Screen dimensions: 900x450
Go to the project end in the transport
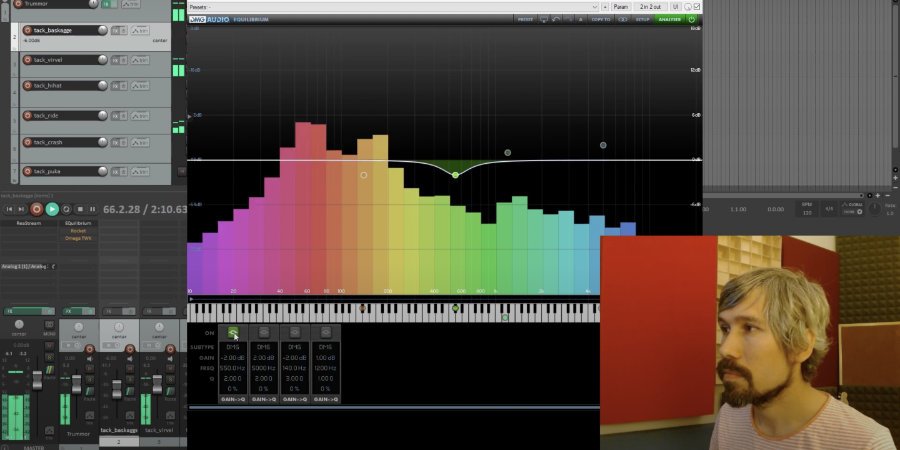(21, 210)
